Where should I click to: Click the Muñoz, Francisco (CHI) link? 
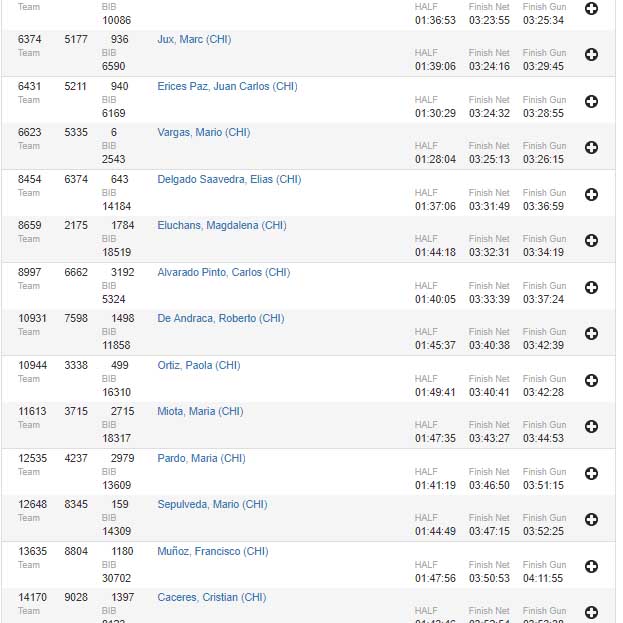(x=212, y=551)
